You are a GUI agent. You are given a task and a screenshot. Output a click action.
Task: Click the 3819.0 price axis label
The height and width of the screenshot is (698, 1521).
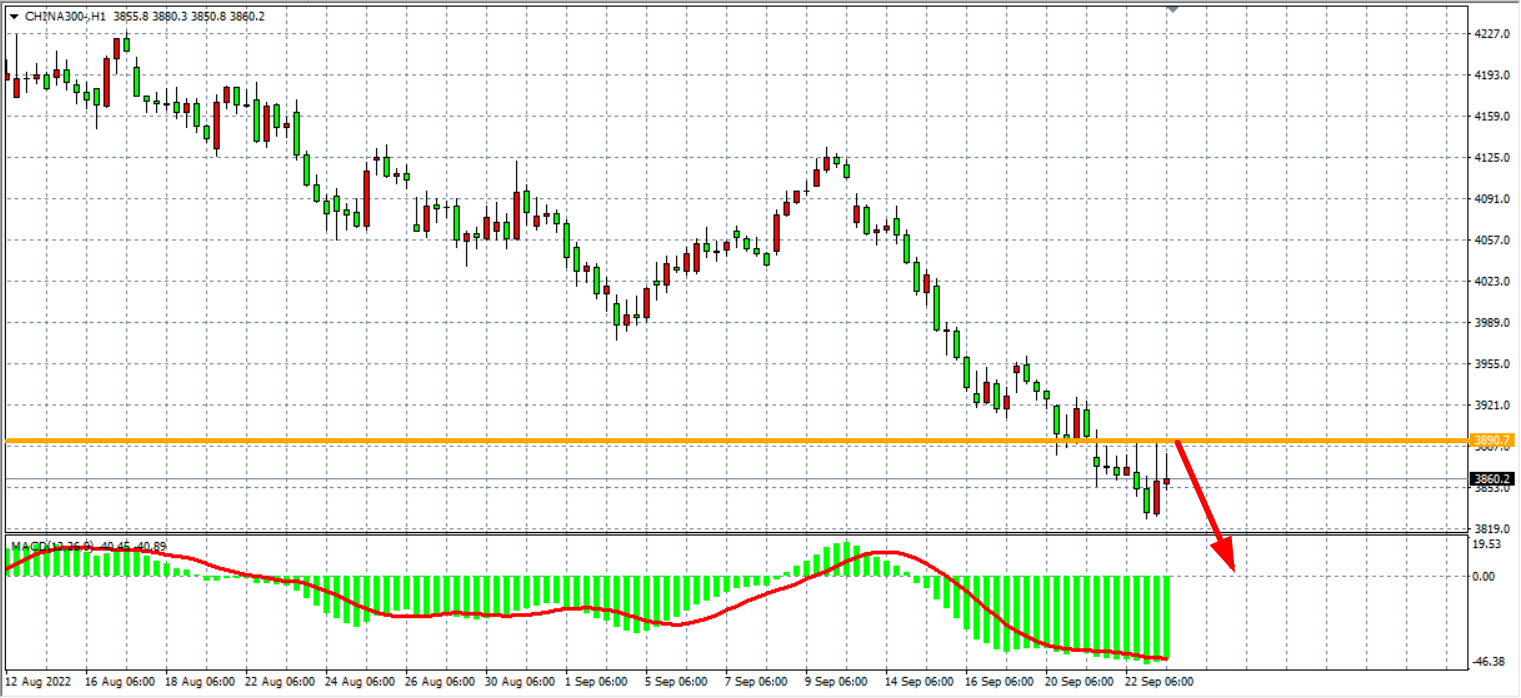1491,528
